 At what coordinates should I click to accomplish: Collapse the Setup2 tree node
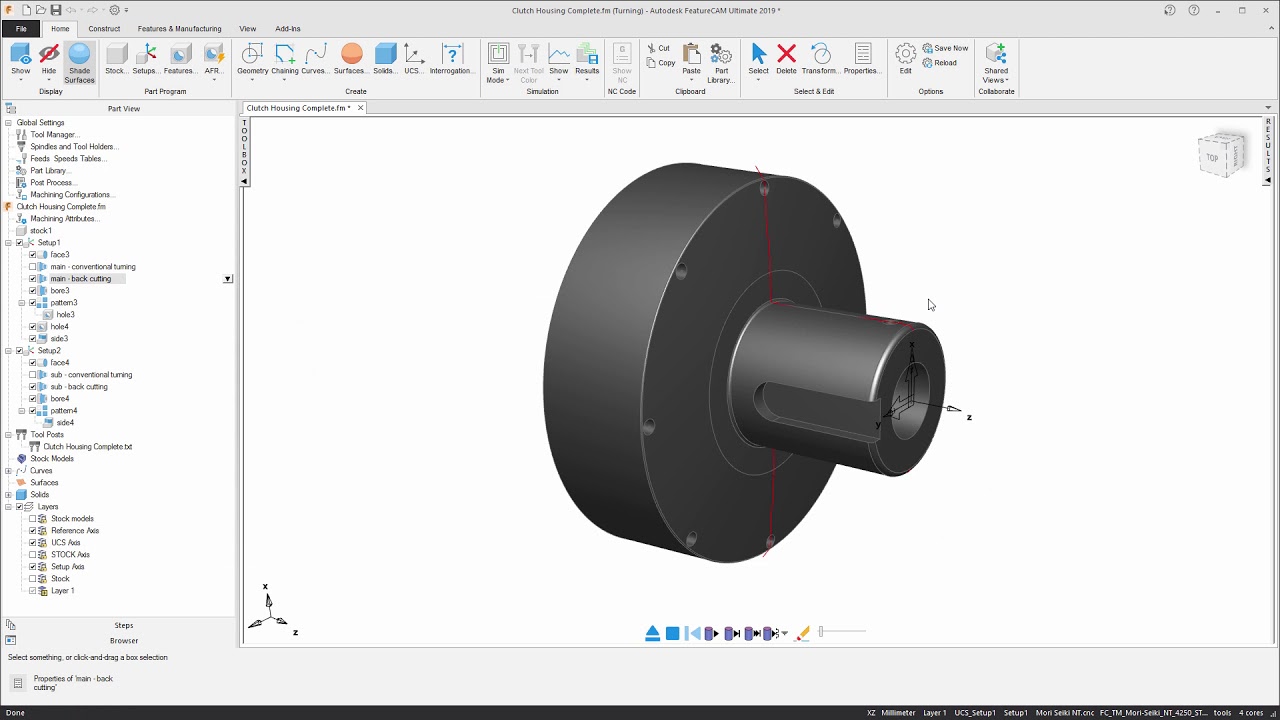click(x=9, y=351)
